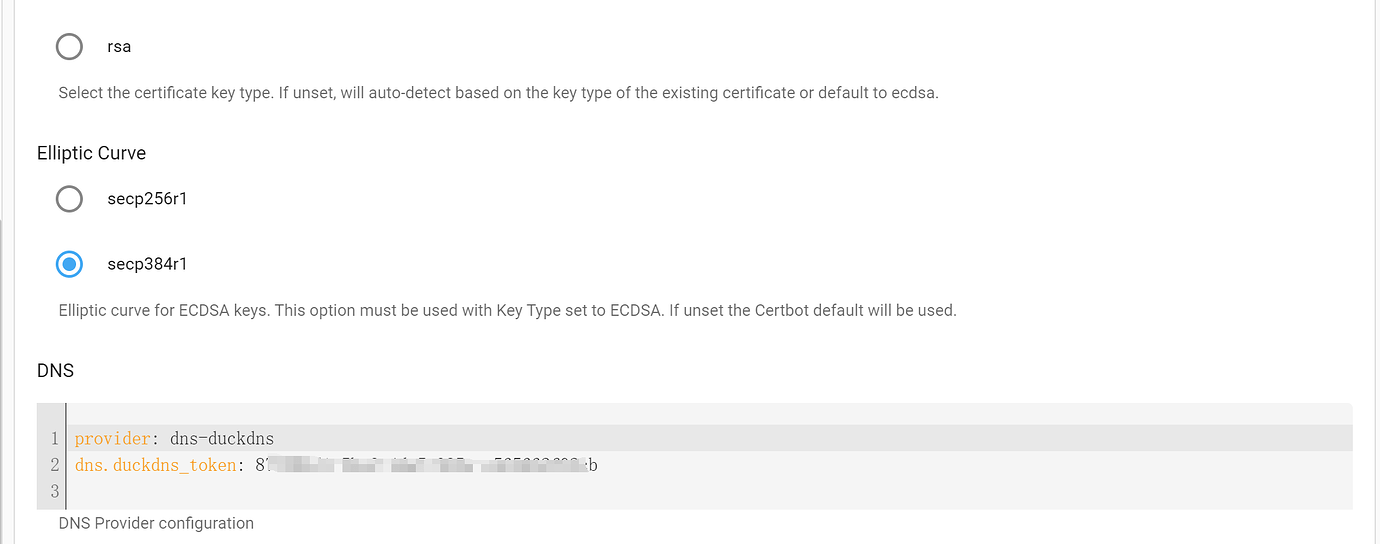Click the 'secp384r1' option label text
Screen dimensions: 1380x544
pyautogui.click(x=147, y=264)
